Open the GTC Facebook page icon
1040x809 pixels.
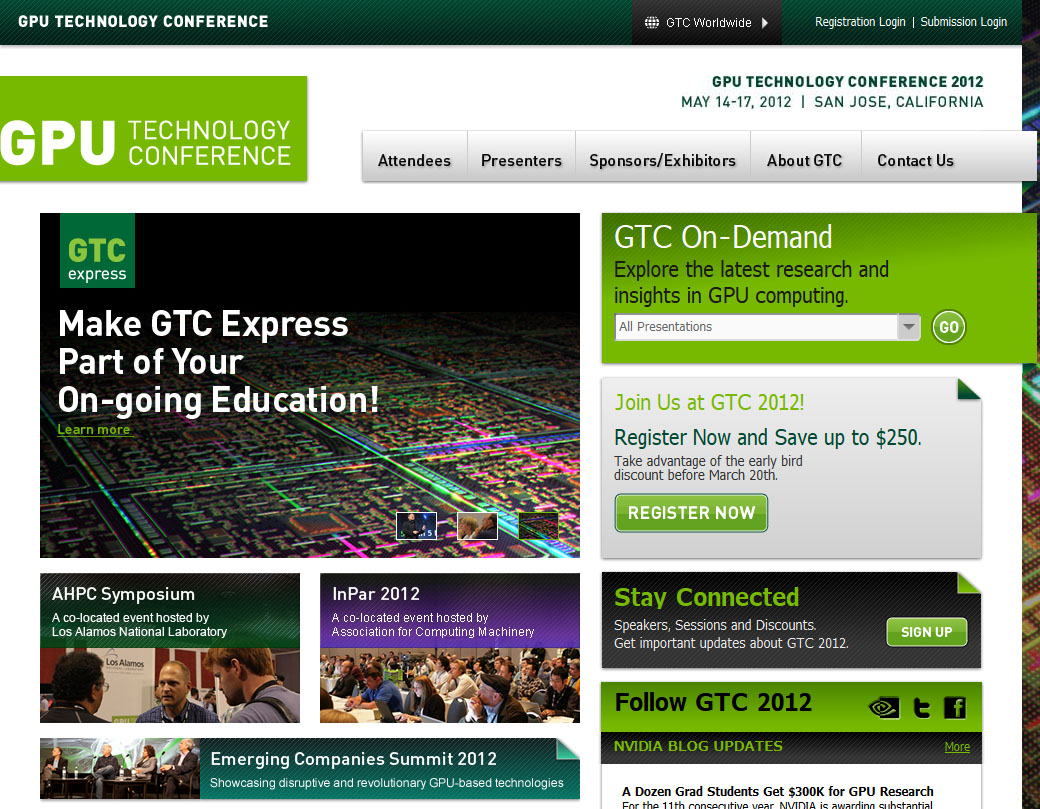click(955, 708)
